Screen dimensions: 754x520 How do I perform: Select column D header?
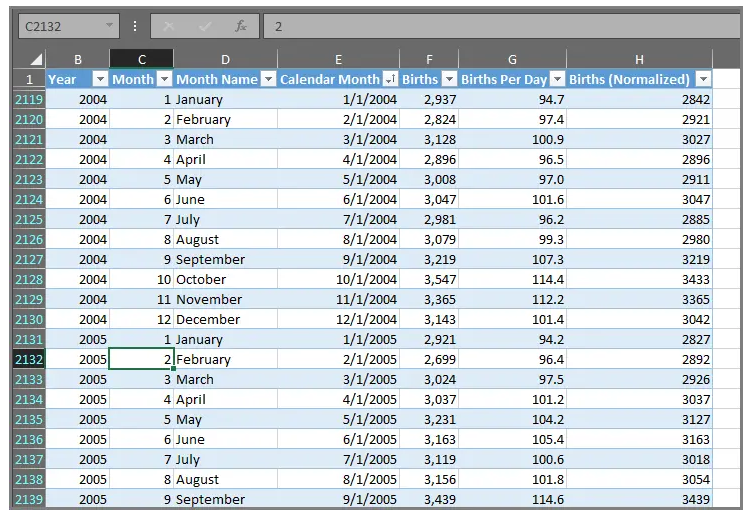tap(225, 59)
